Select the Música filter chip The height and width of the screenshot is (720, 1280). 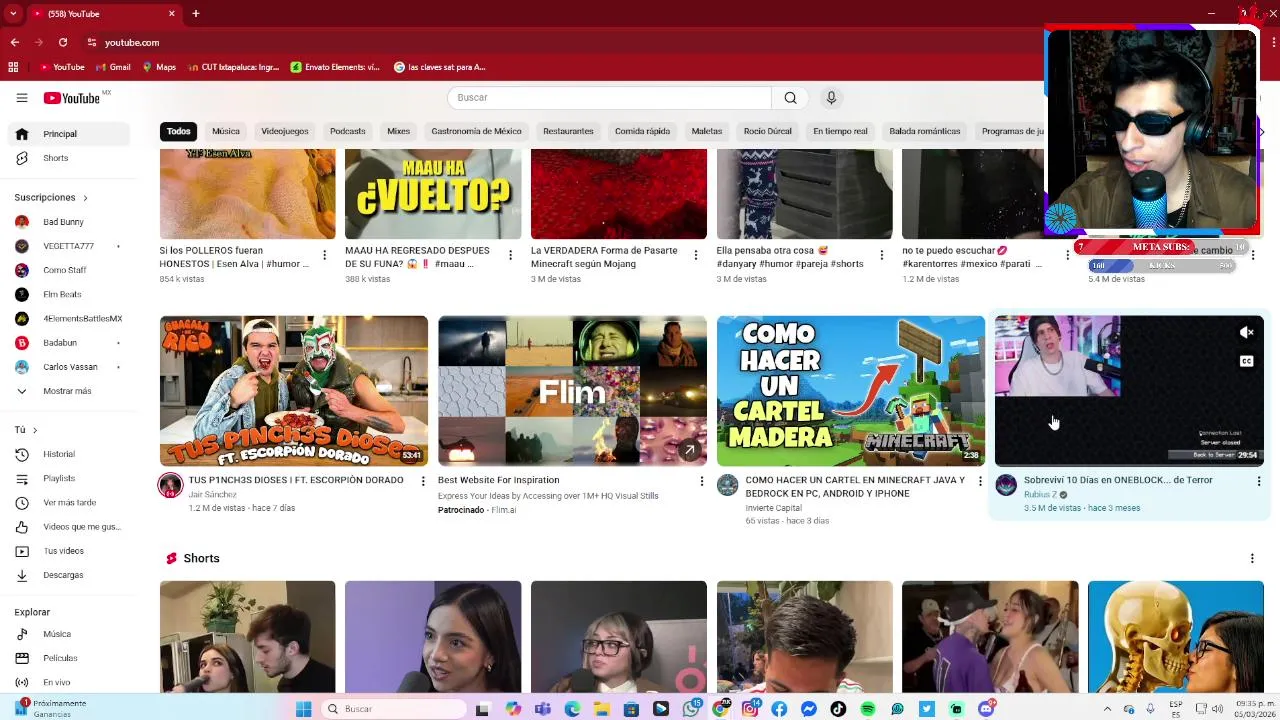tap(226, 131)
